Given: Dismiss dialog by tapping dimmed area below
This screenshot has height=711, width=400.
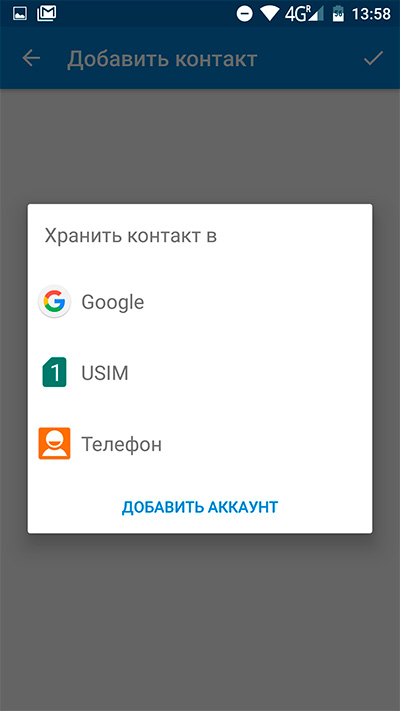Looking at the screenshot, I should coord(200,621).
